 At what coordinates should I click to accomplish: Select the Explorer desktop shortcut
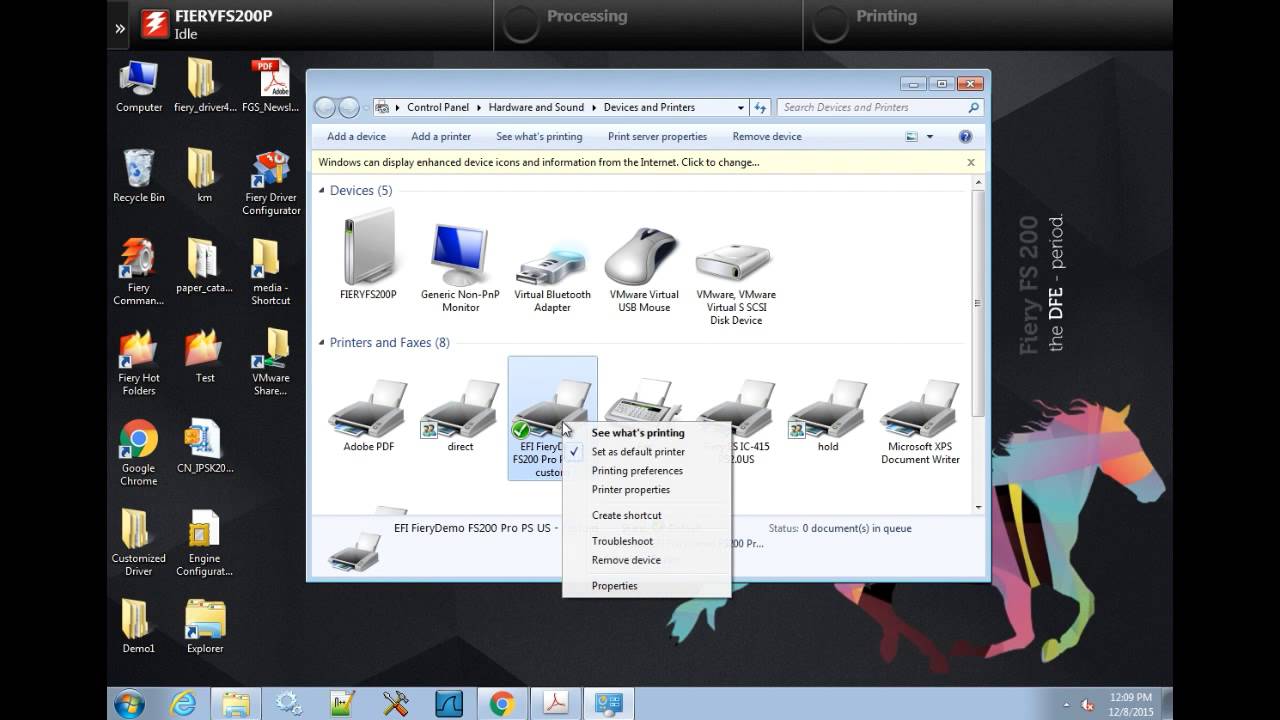tap(204, 627)
